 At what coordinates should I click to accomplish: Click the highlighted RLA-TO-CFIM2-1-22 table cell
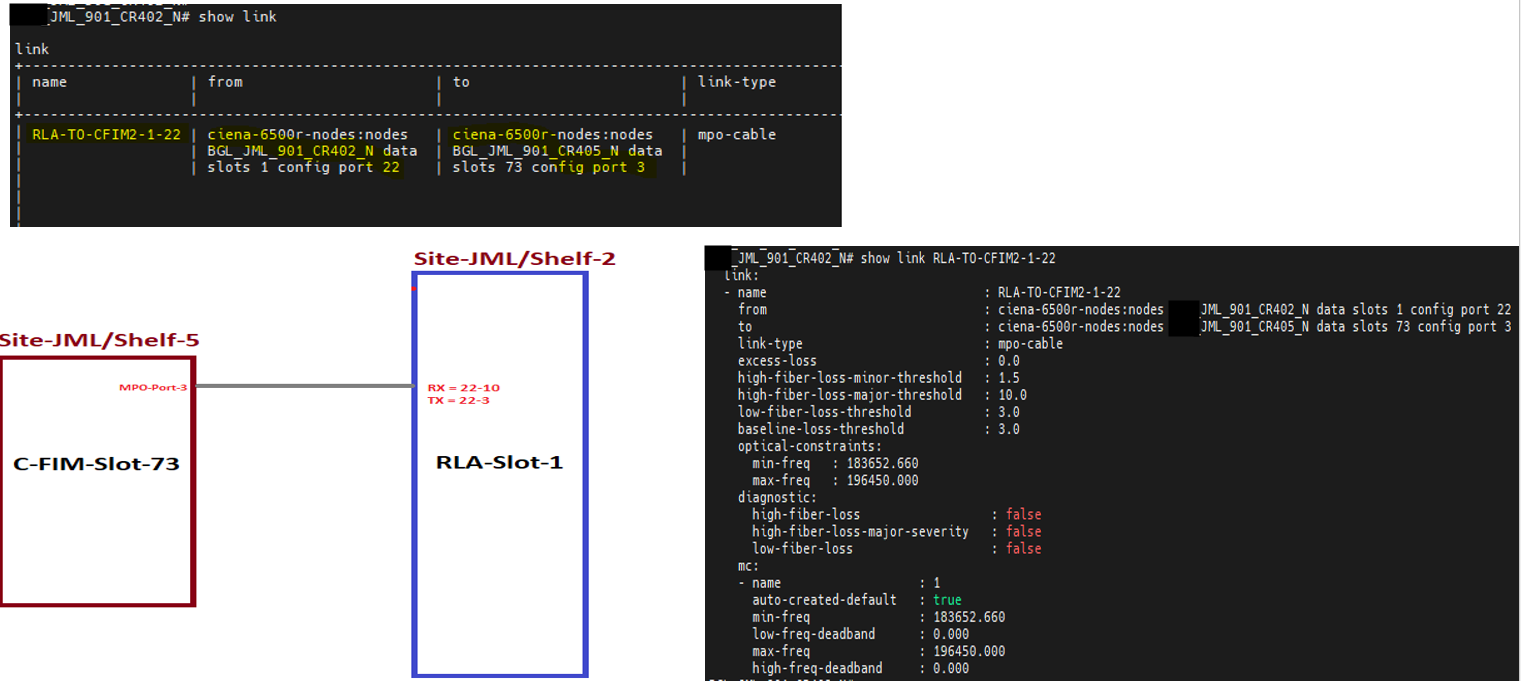coord(106,135)
